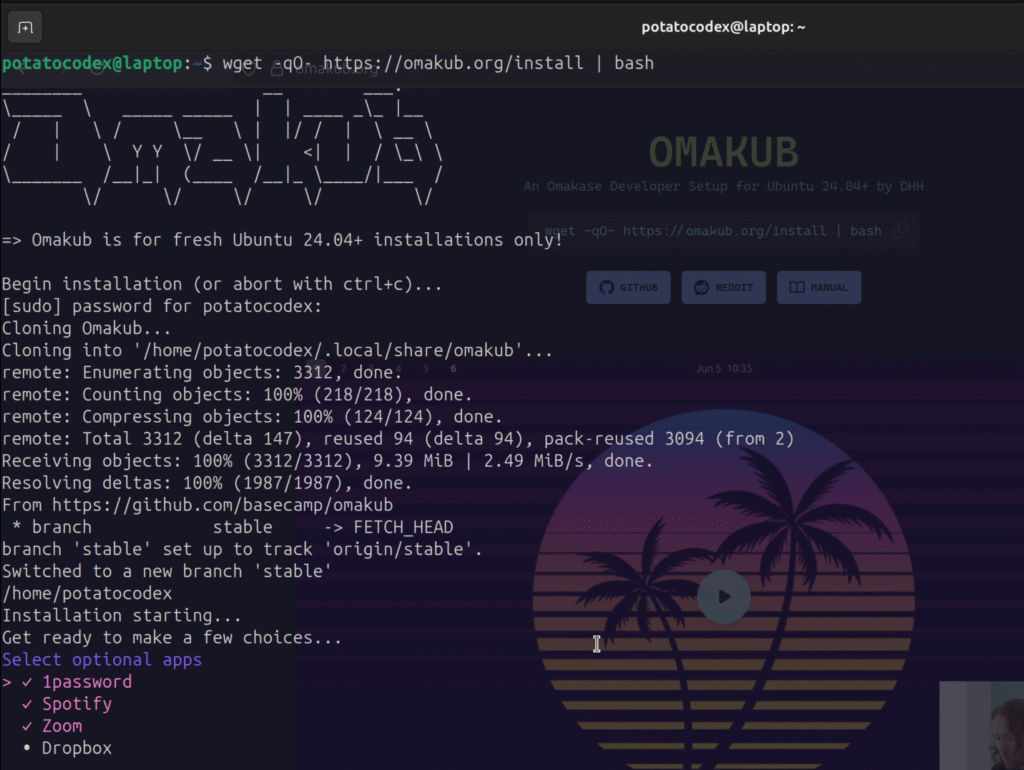This screenshot has width=1024, height=770.
Task: Click the OMAKUB heading on the web page
Action: (724, 152)
